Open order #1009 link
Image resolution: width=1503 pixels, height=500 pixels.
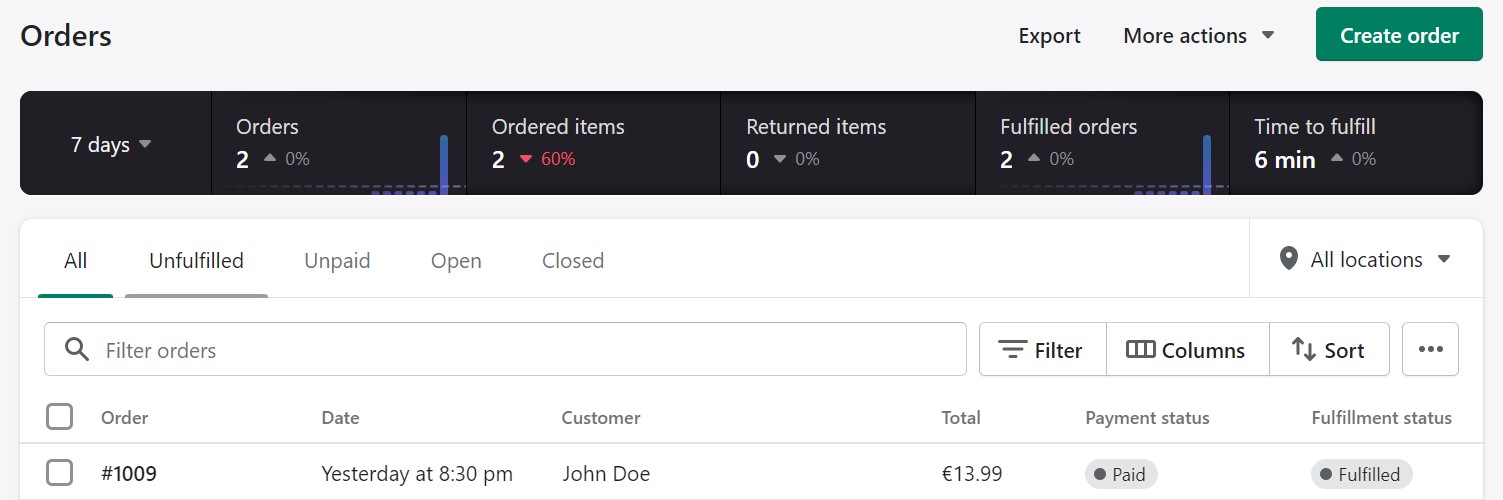(x=129, y=474)
